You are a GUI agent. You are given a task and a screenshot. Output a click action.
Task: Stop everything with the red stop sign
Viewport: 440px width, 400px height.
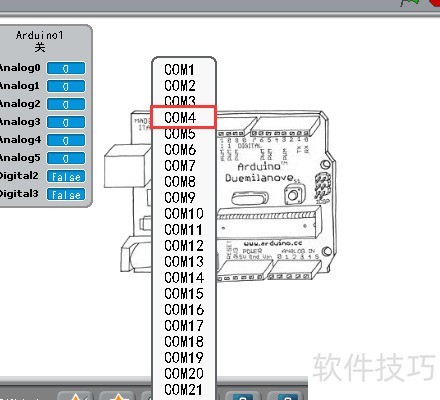pos(435,2)
